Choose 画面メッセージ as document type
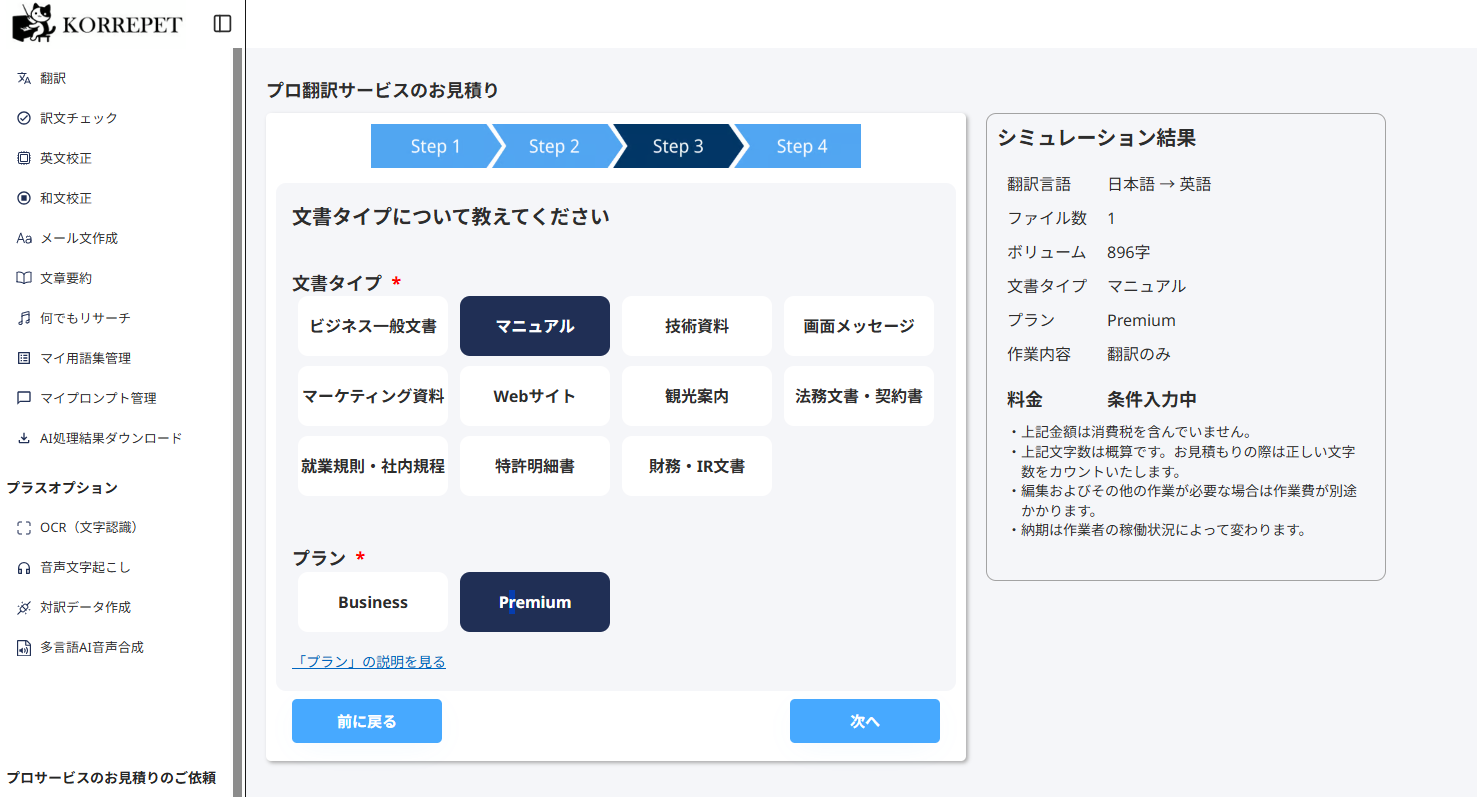 (859, 326)
